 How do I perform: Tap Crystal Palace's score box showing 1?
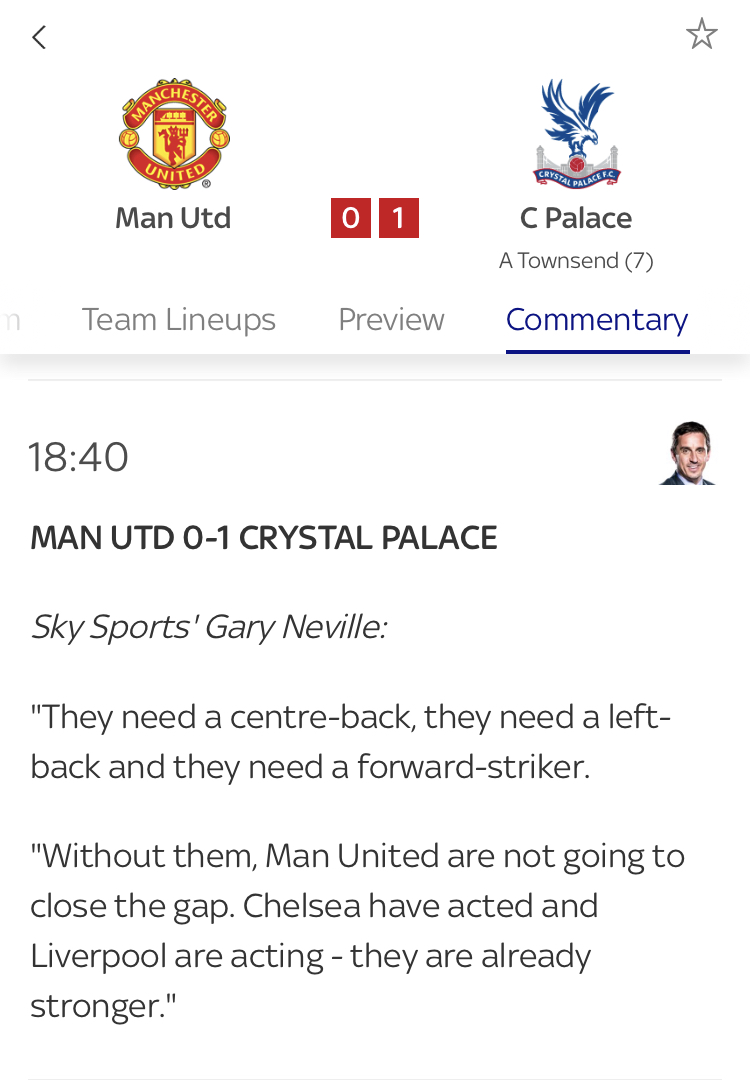point(398,218)
